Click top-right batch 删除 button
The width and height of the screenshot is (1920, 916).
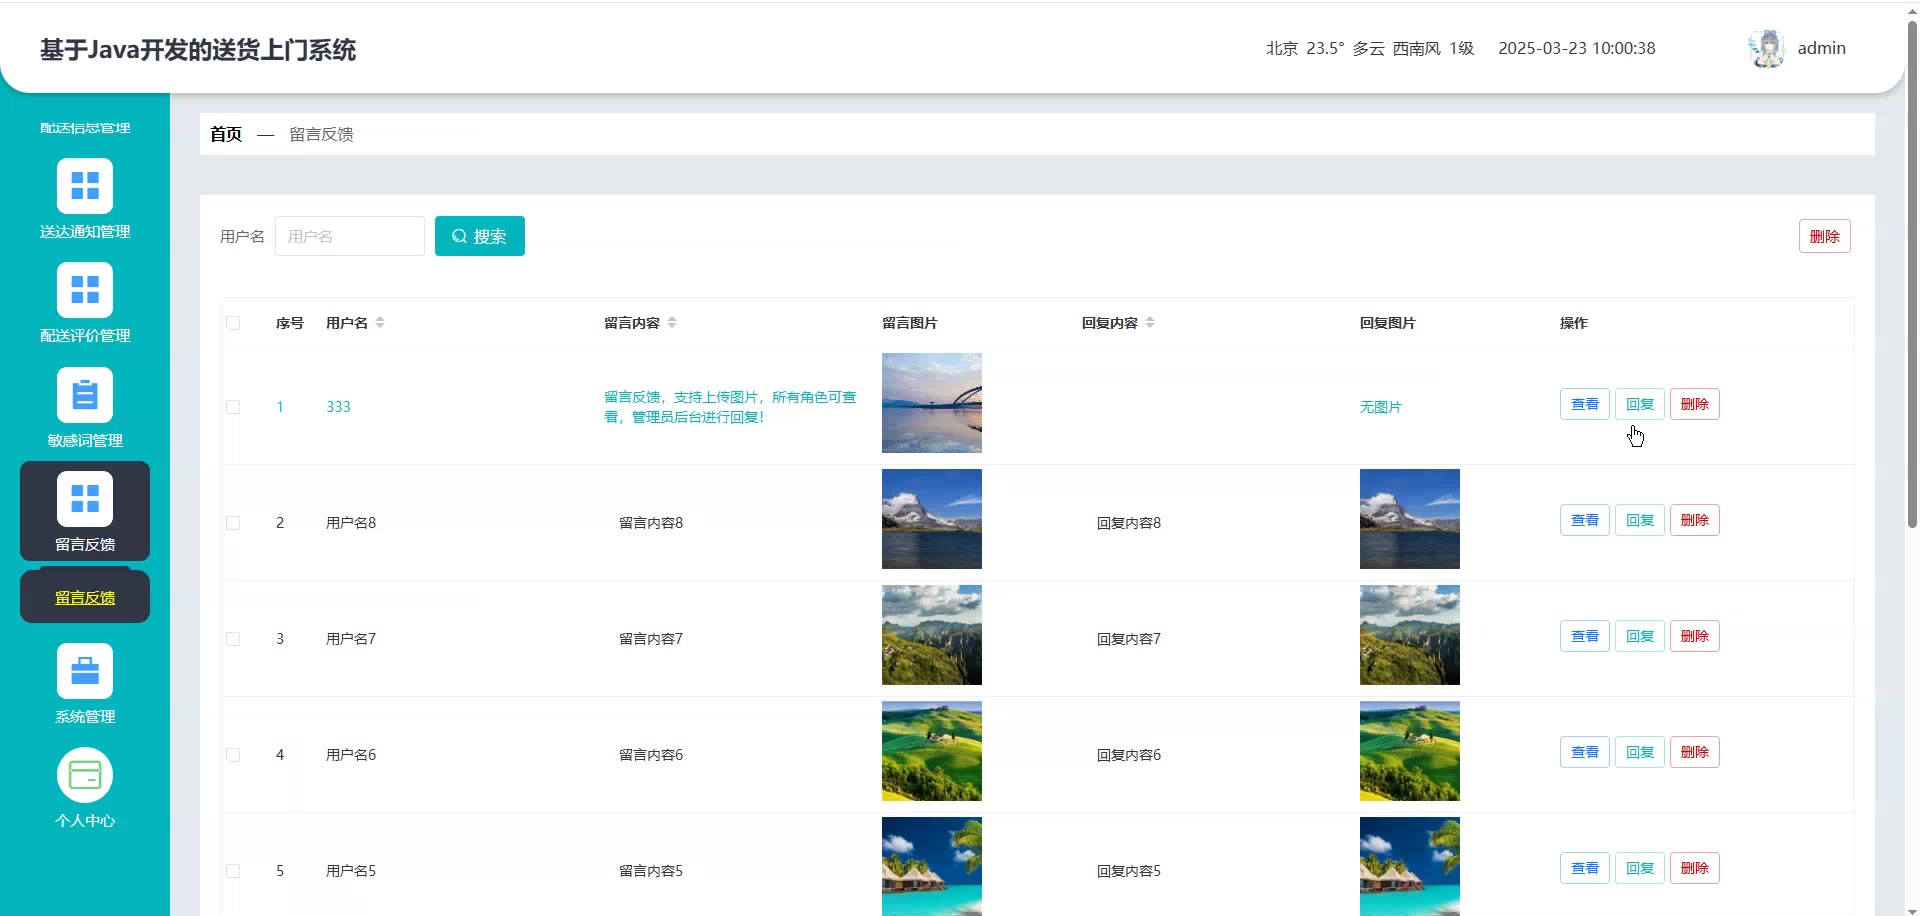click(1825, 236)
